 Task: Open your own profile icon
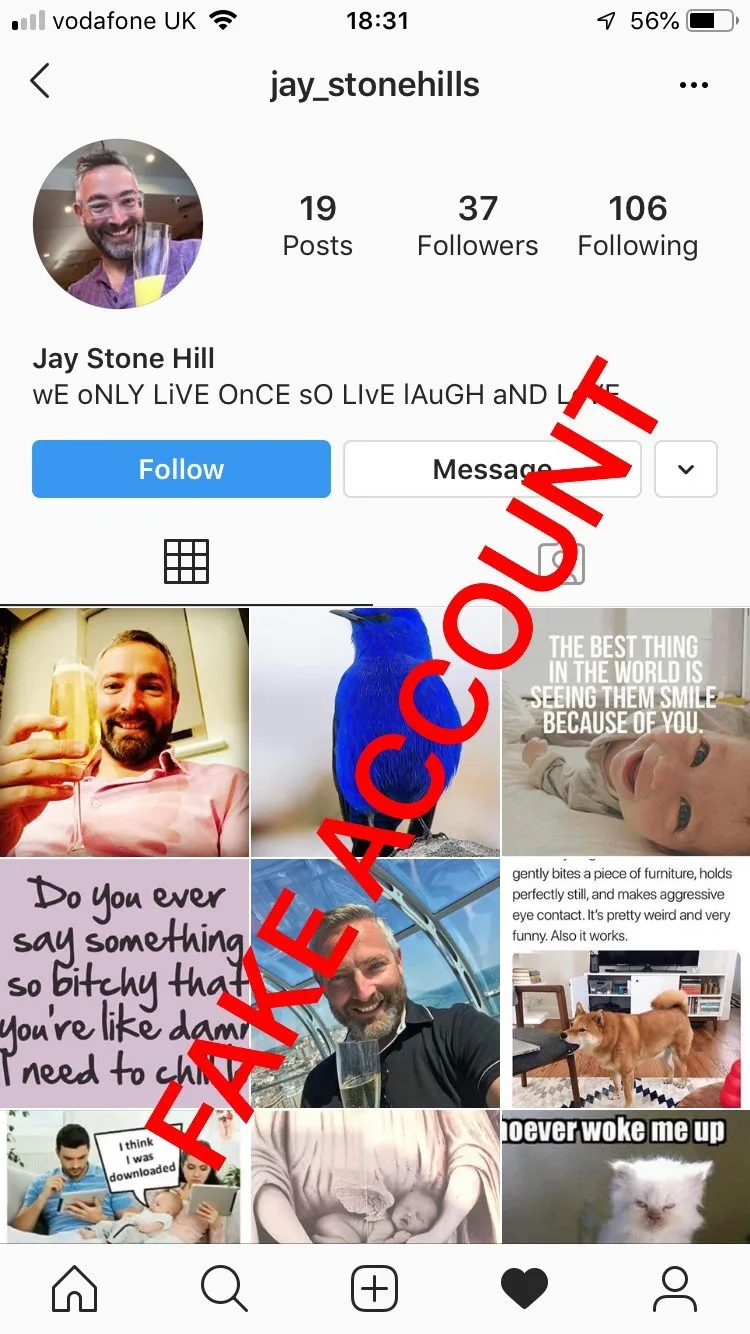pyautogui.click(x=675, y=1289)
